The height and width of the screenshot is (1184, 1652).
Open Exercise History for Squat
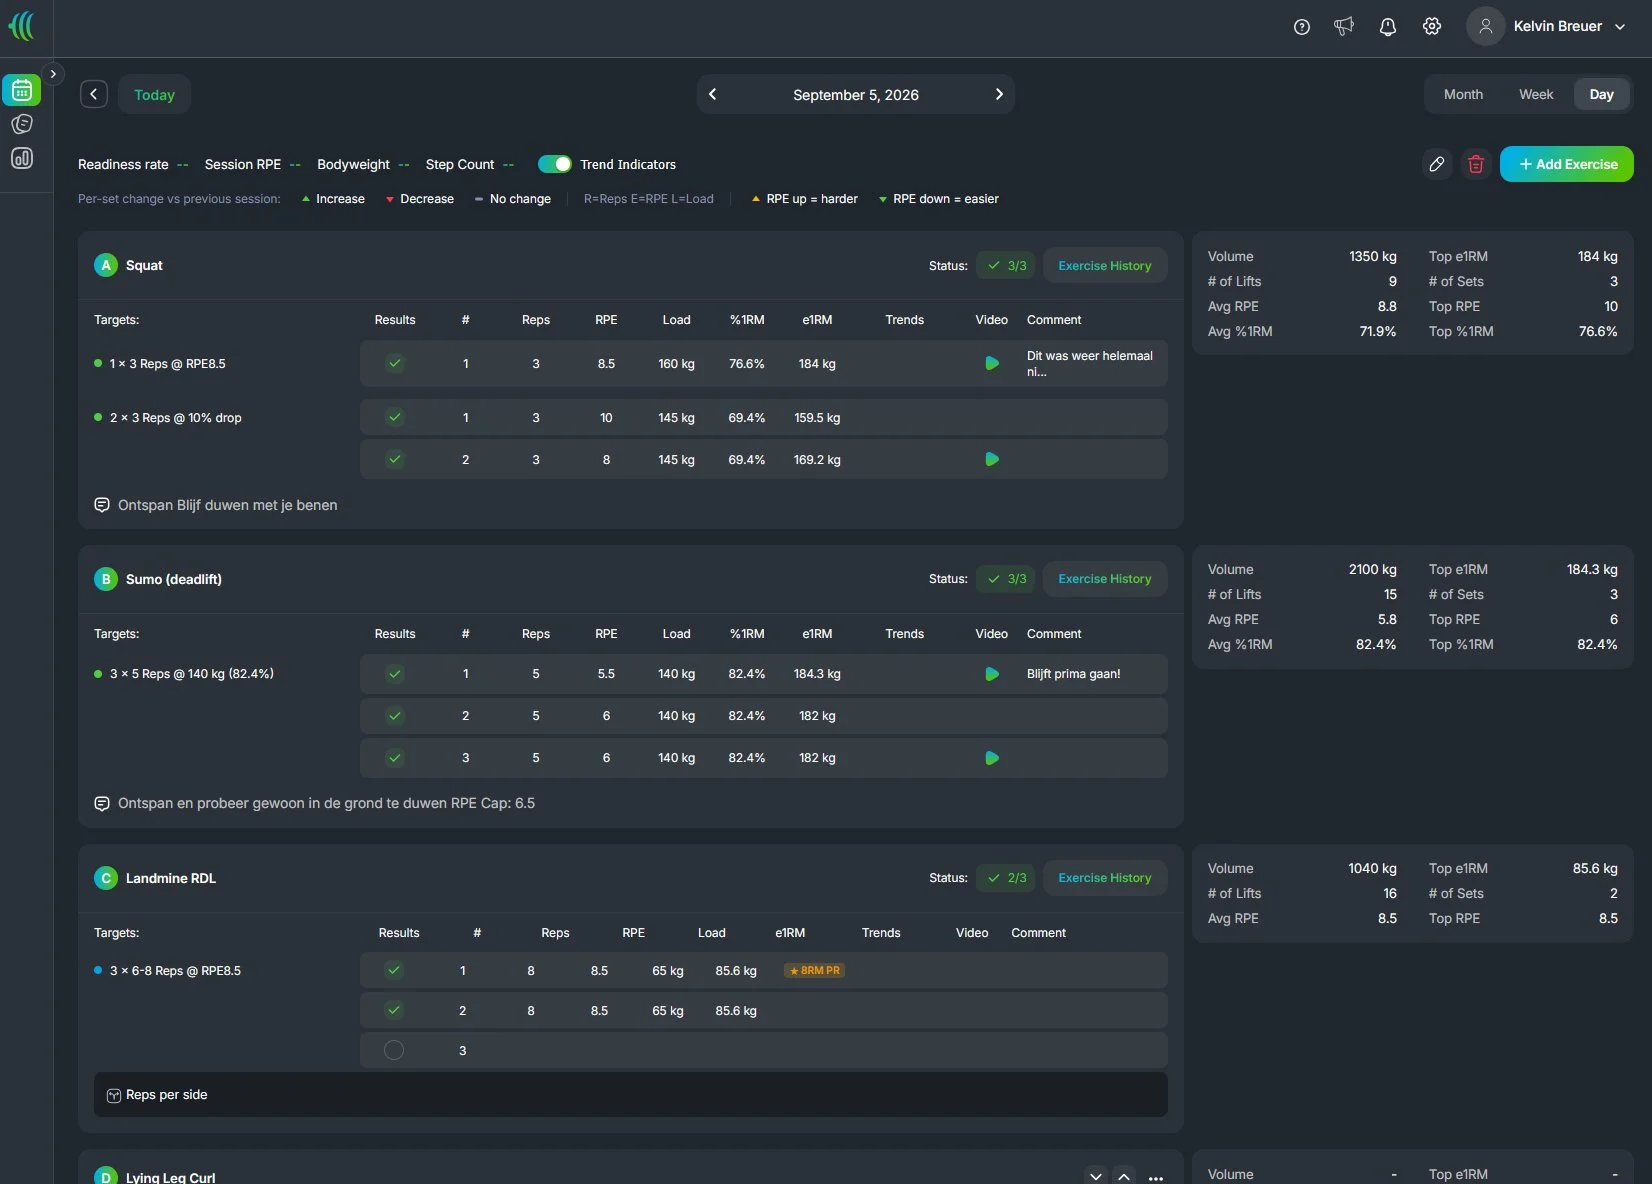(x=1105, y=266)
